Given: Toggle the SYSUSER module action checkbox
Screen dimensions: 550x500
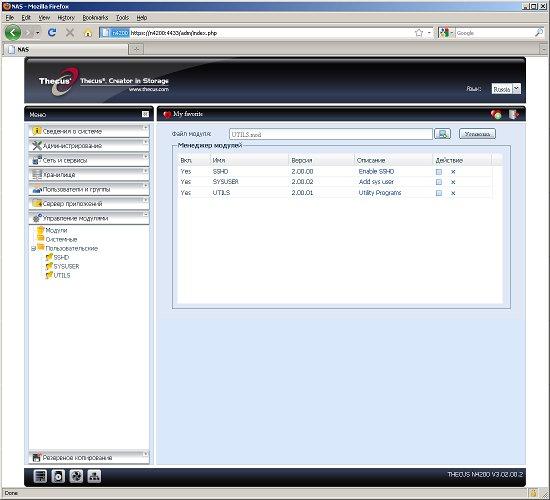Looking at the screenshot, I should [438, 182].
